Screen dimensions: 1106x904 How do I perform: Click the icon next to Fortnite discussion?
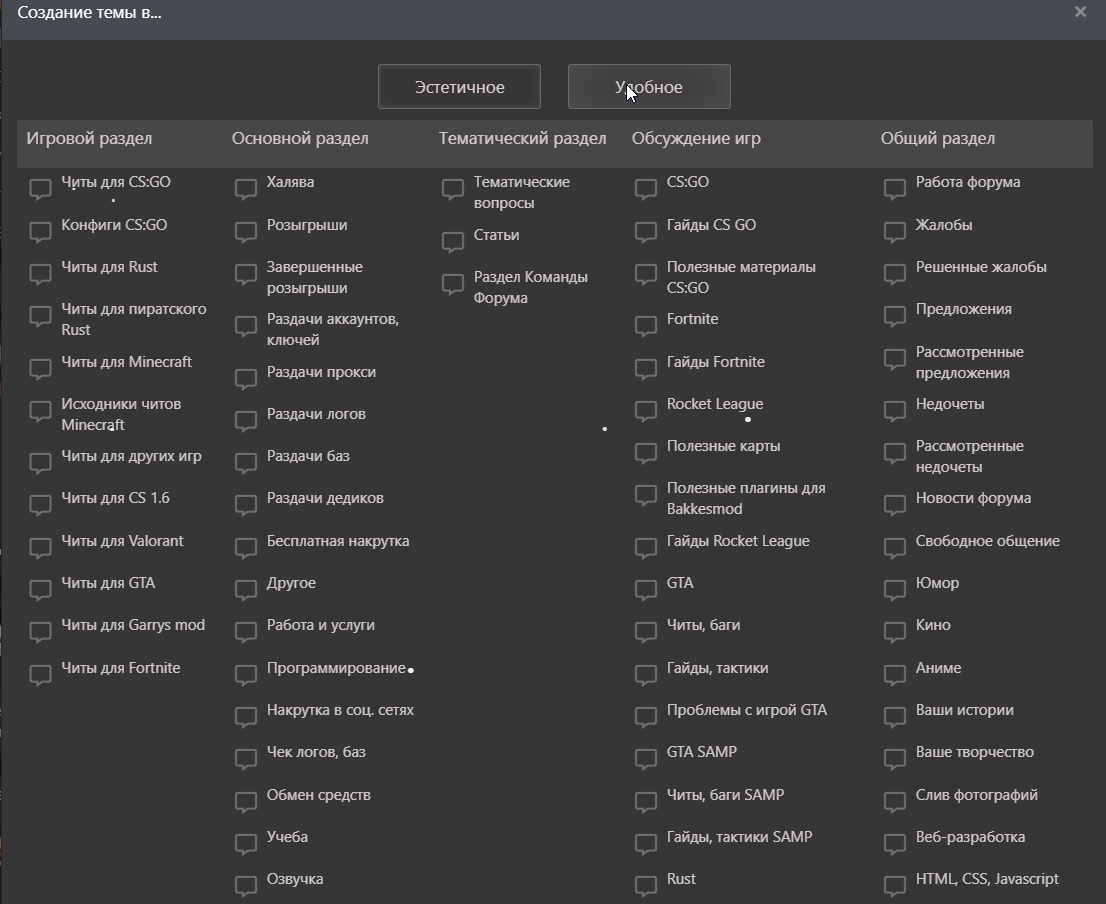point(645,326)
